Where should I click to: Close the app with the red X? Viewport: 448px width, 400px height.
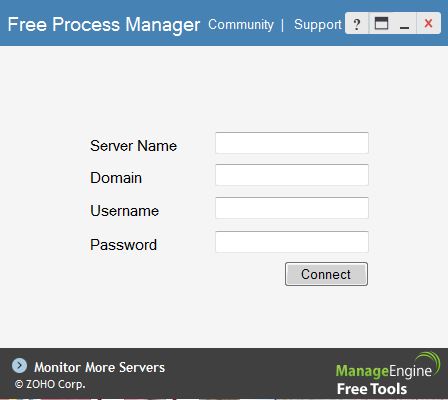pos(428,24)
